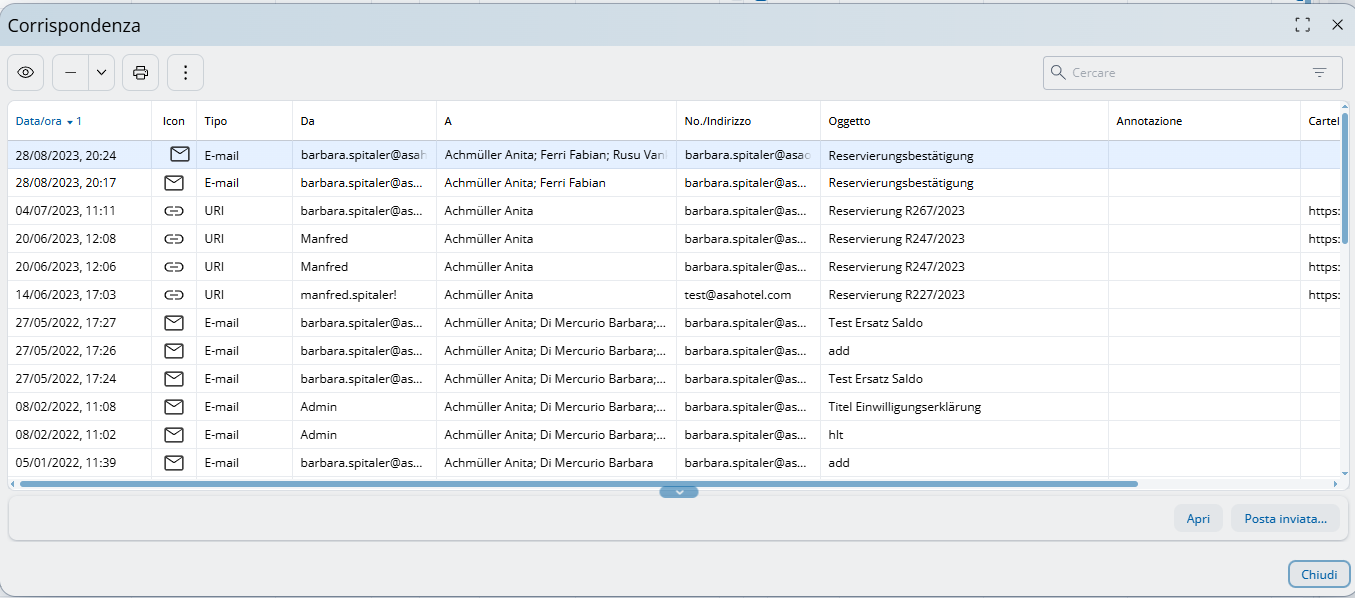
Task: Click the Oggetto column header
Action: [x=849, y=121]
